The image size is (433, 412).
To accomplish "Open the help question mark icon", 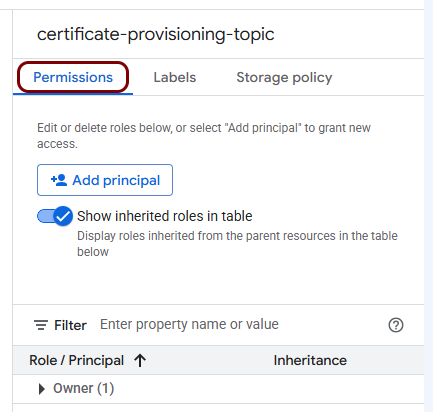I will coord(396,325).
